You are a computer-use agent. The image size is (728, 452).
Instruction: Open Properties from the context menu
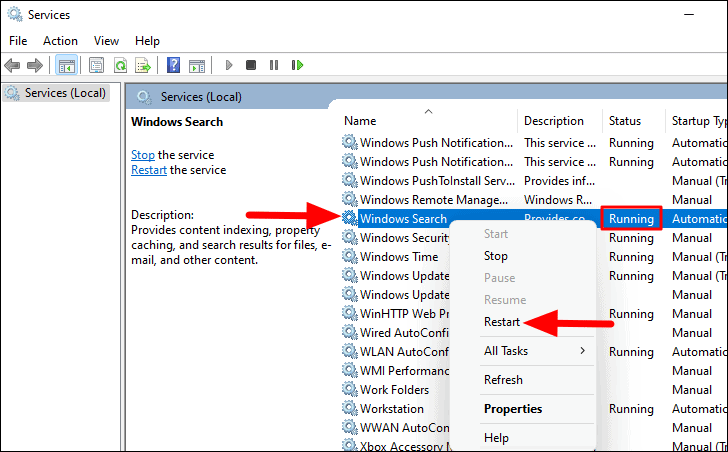tap(513, 409)
